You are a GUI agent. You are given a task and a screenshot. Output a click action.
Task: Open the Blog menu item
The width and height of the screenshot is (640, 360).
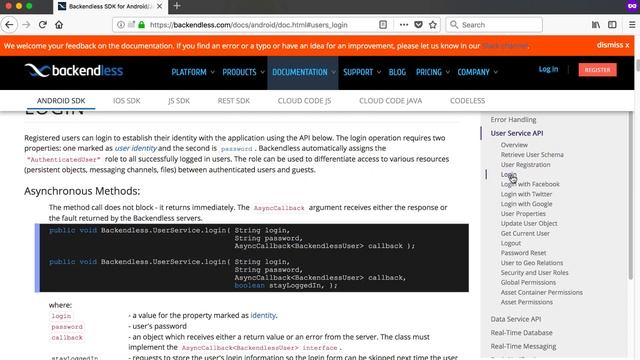(x=397, y=72)
